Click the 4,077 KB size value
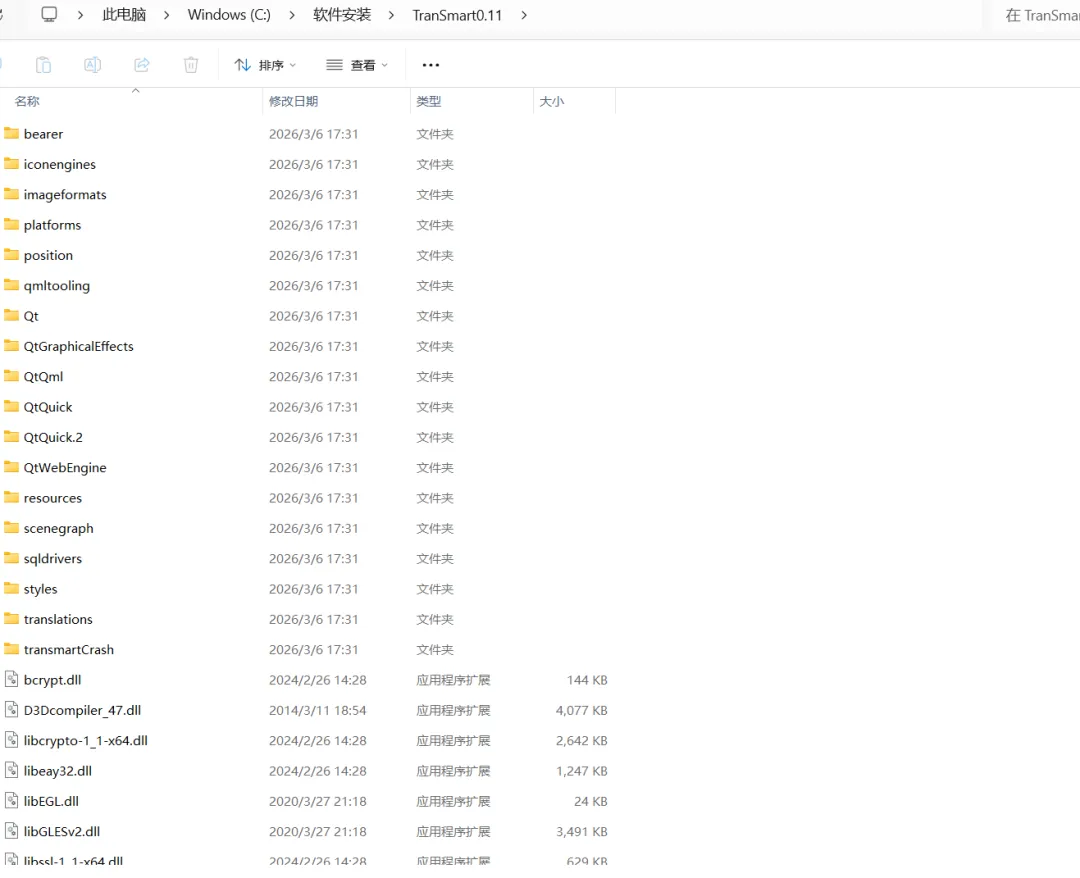 [x=581, y=711]
